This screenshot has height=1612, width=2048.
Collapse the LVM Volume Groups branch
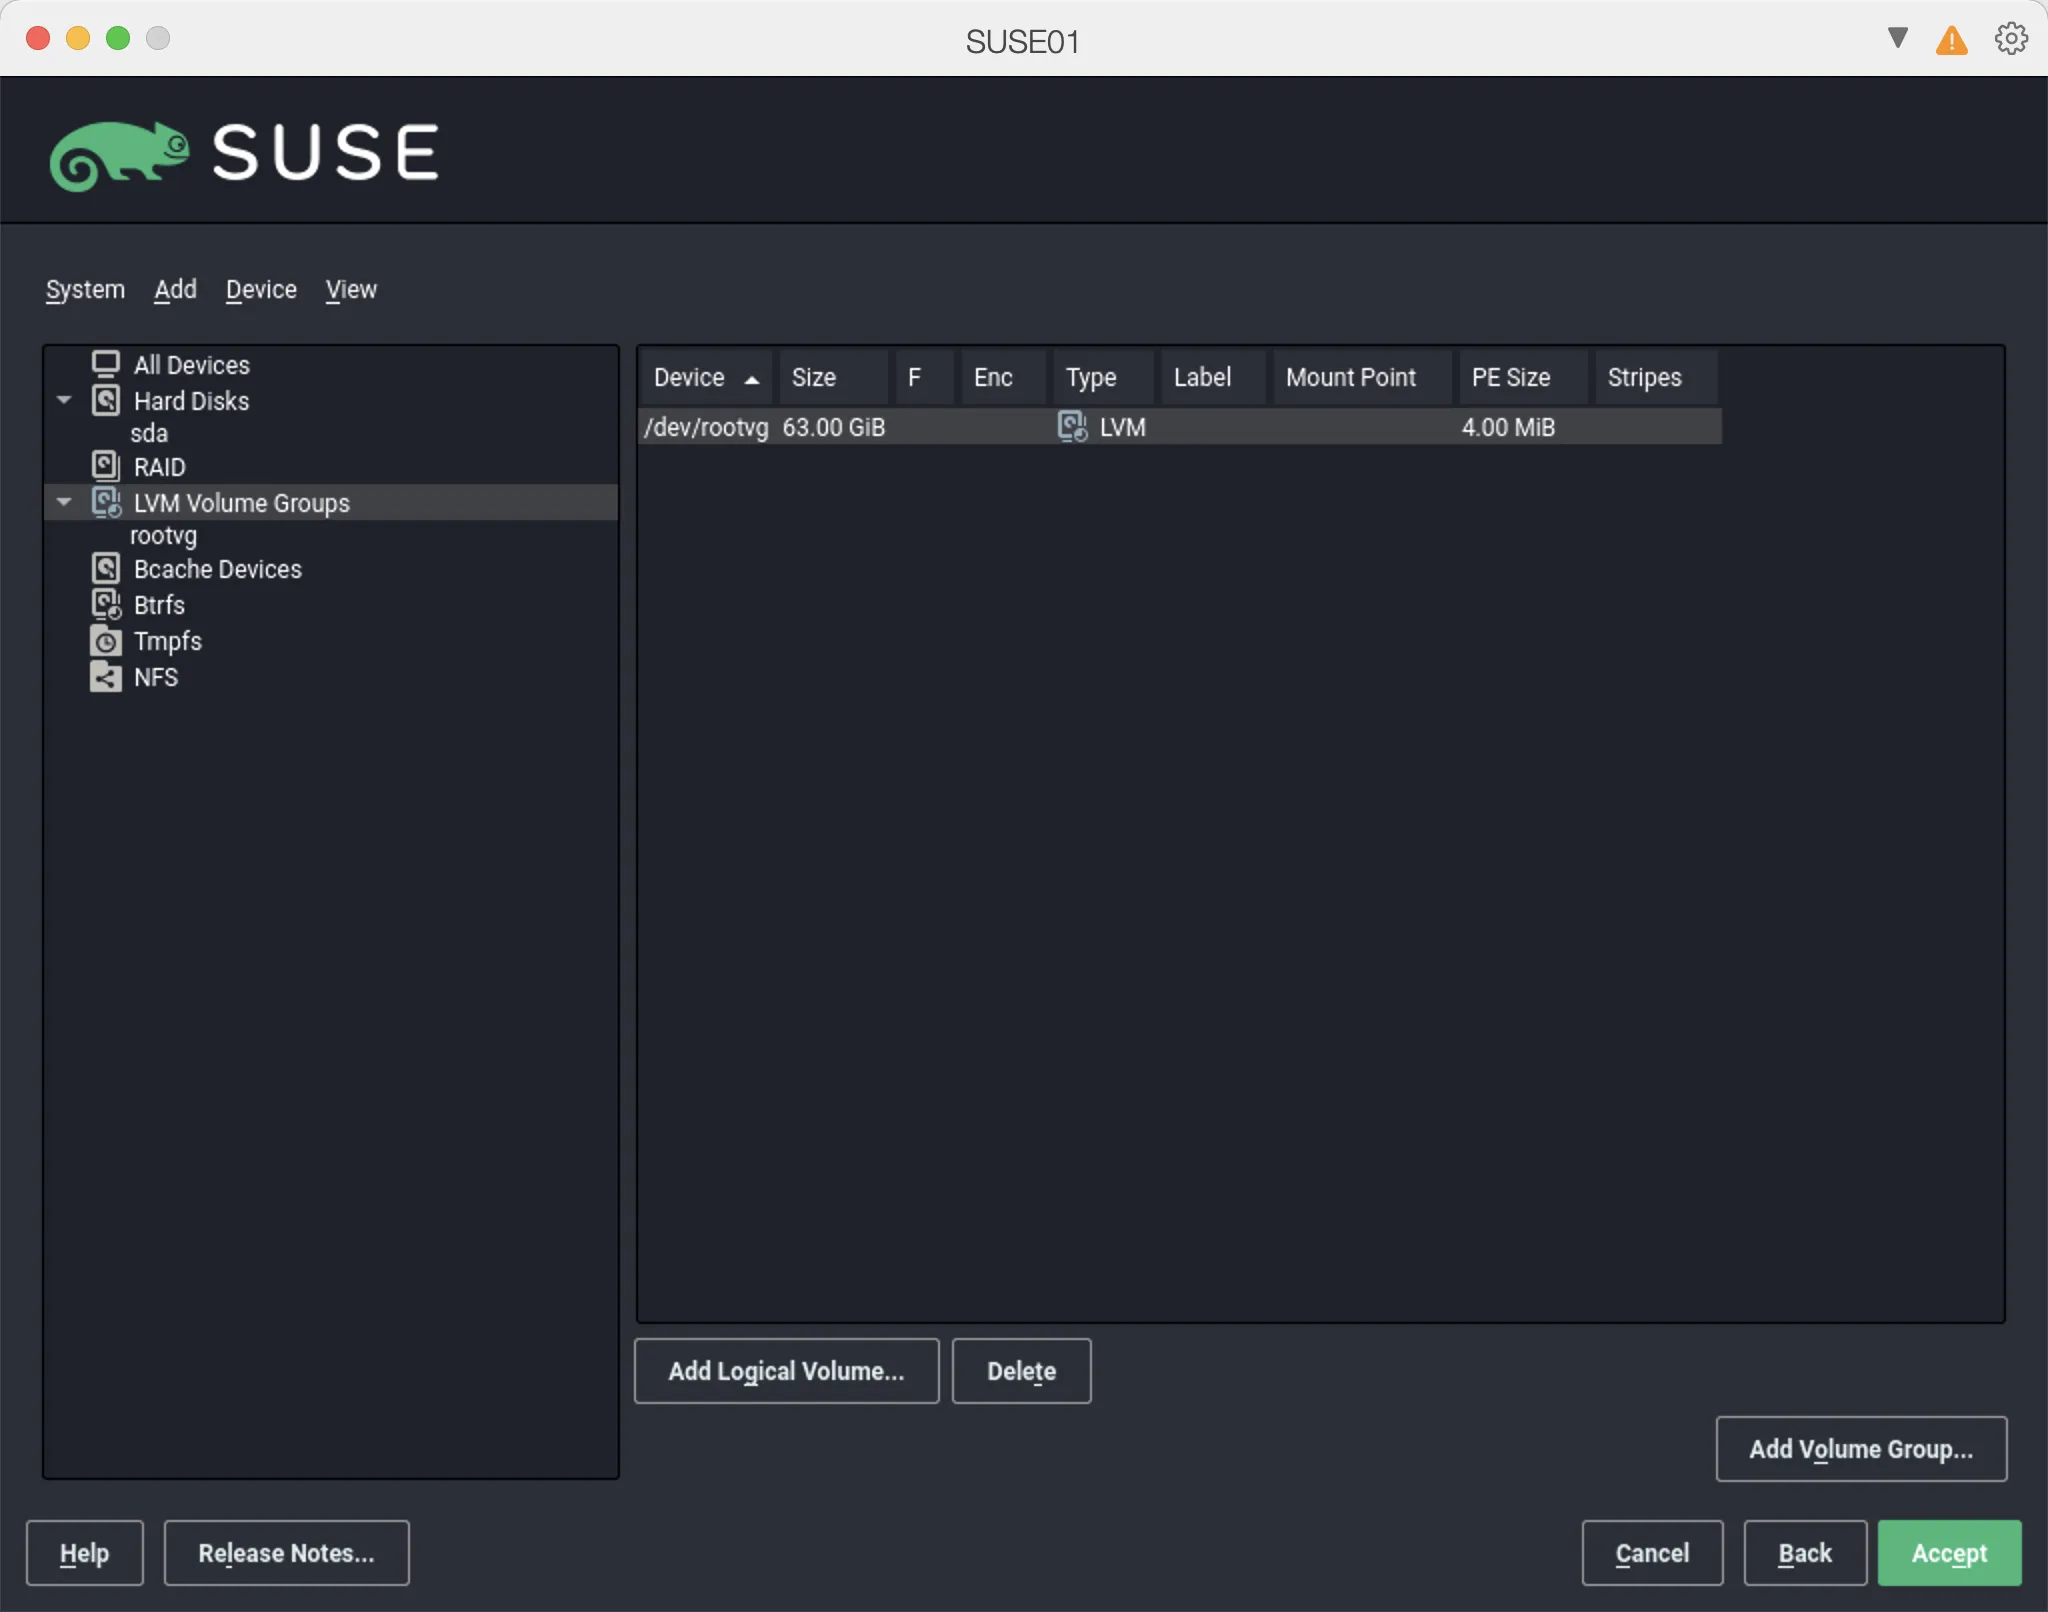(63, 502)
